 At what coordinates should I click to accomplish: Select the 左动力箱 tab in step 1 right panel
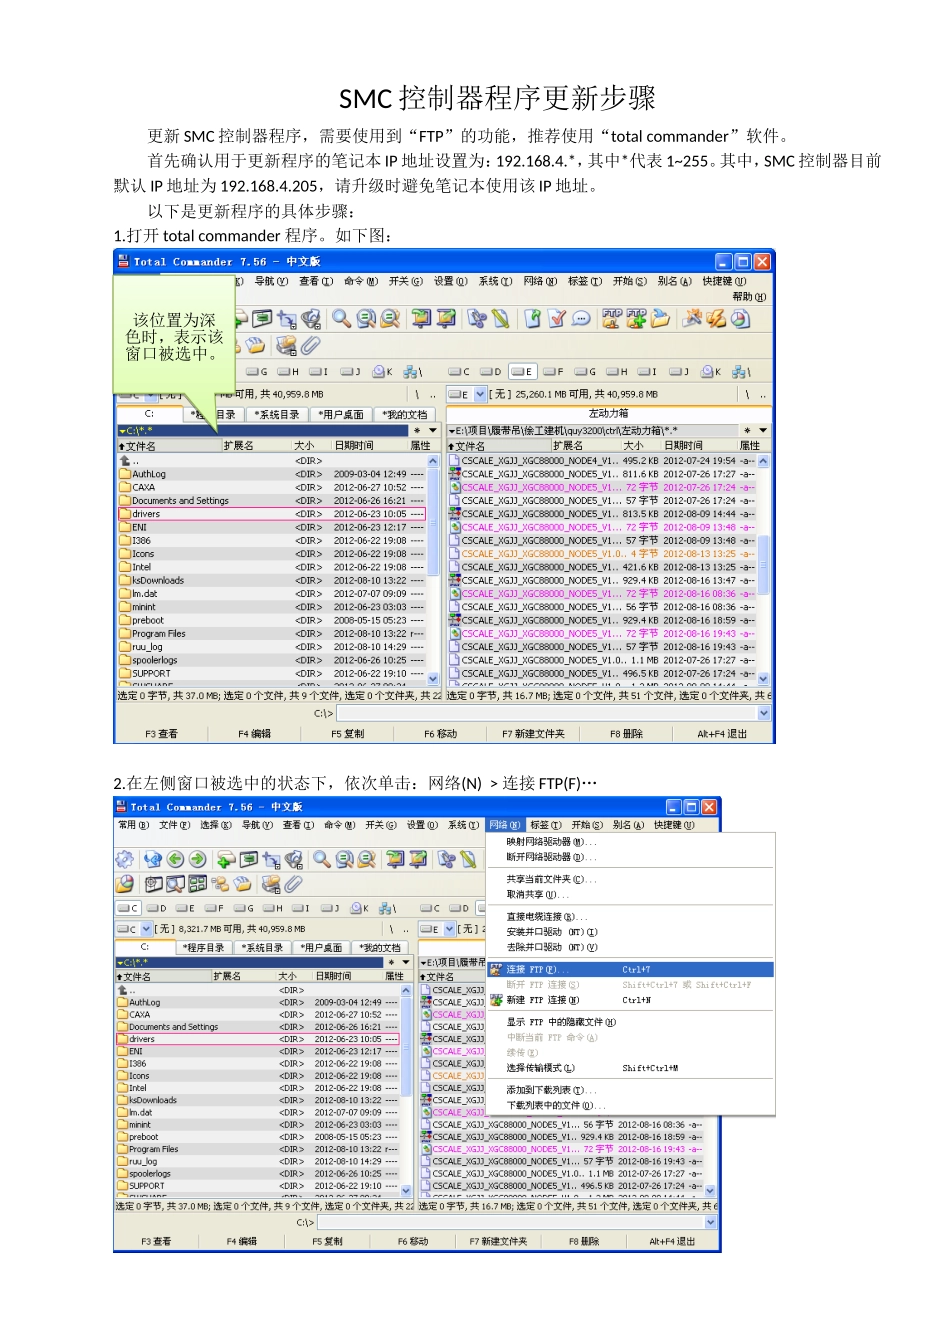point(608,413)
